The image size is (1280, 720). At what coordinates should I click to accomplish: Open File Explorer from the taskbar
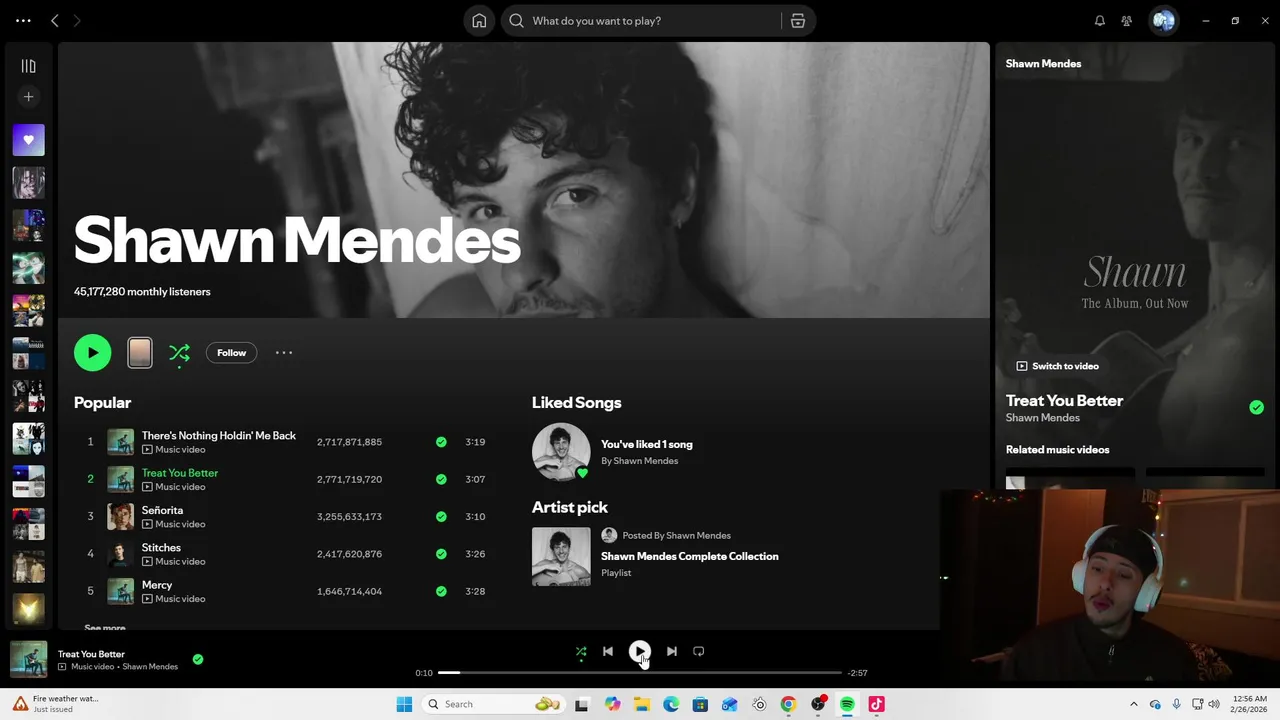pyautogui.click(x=642, y=704)
